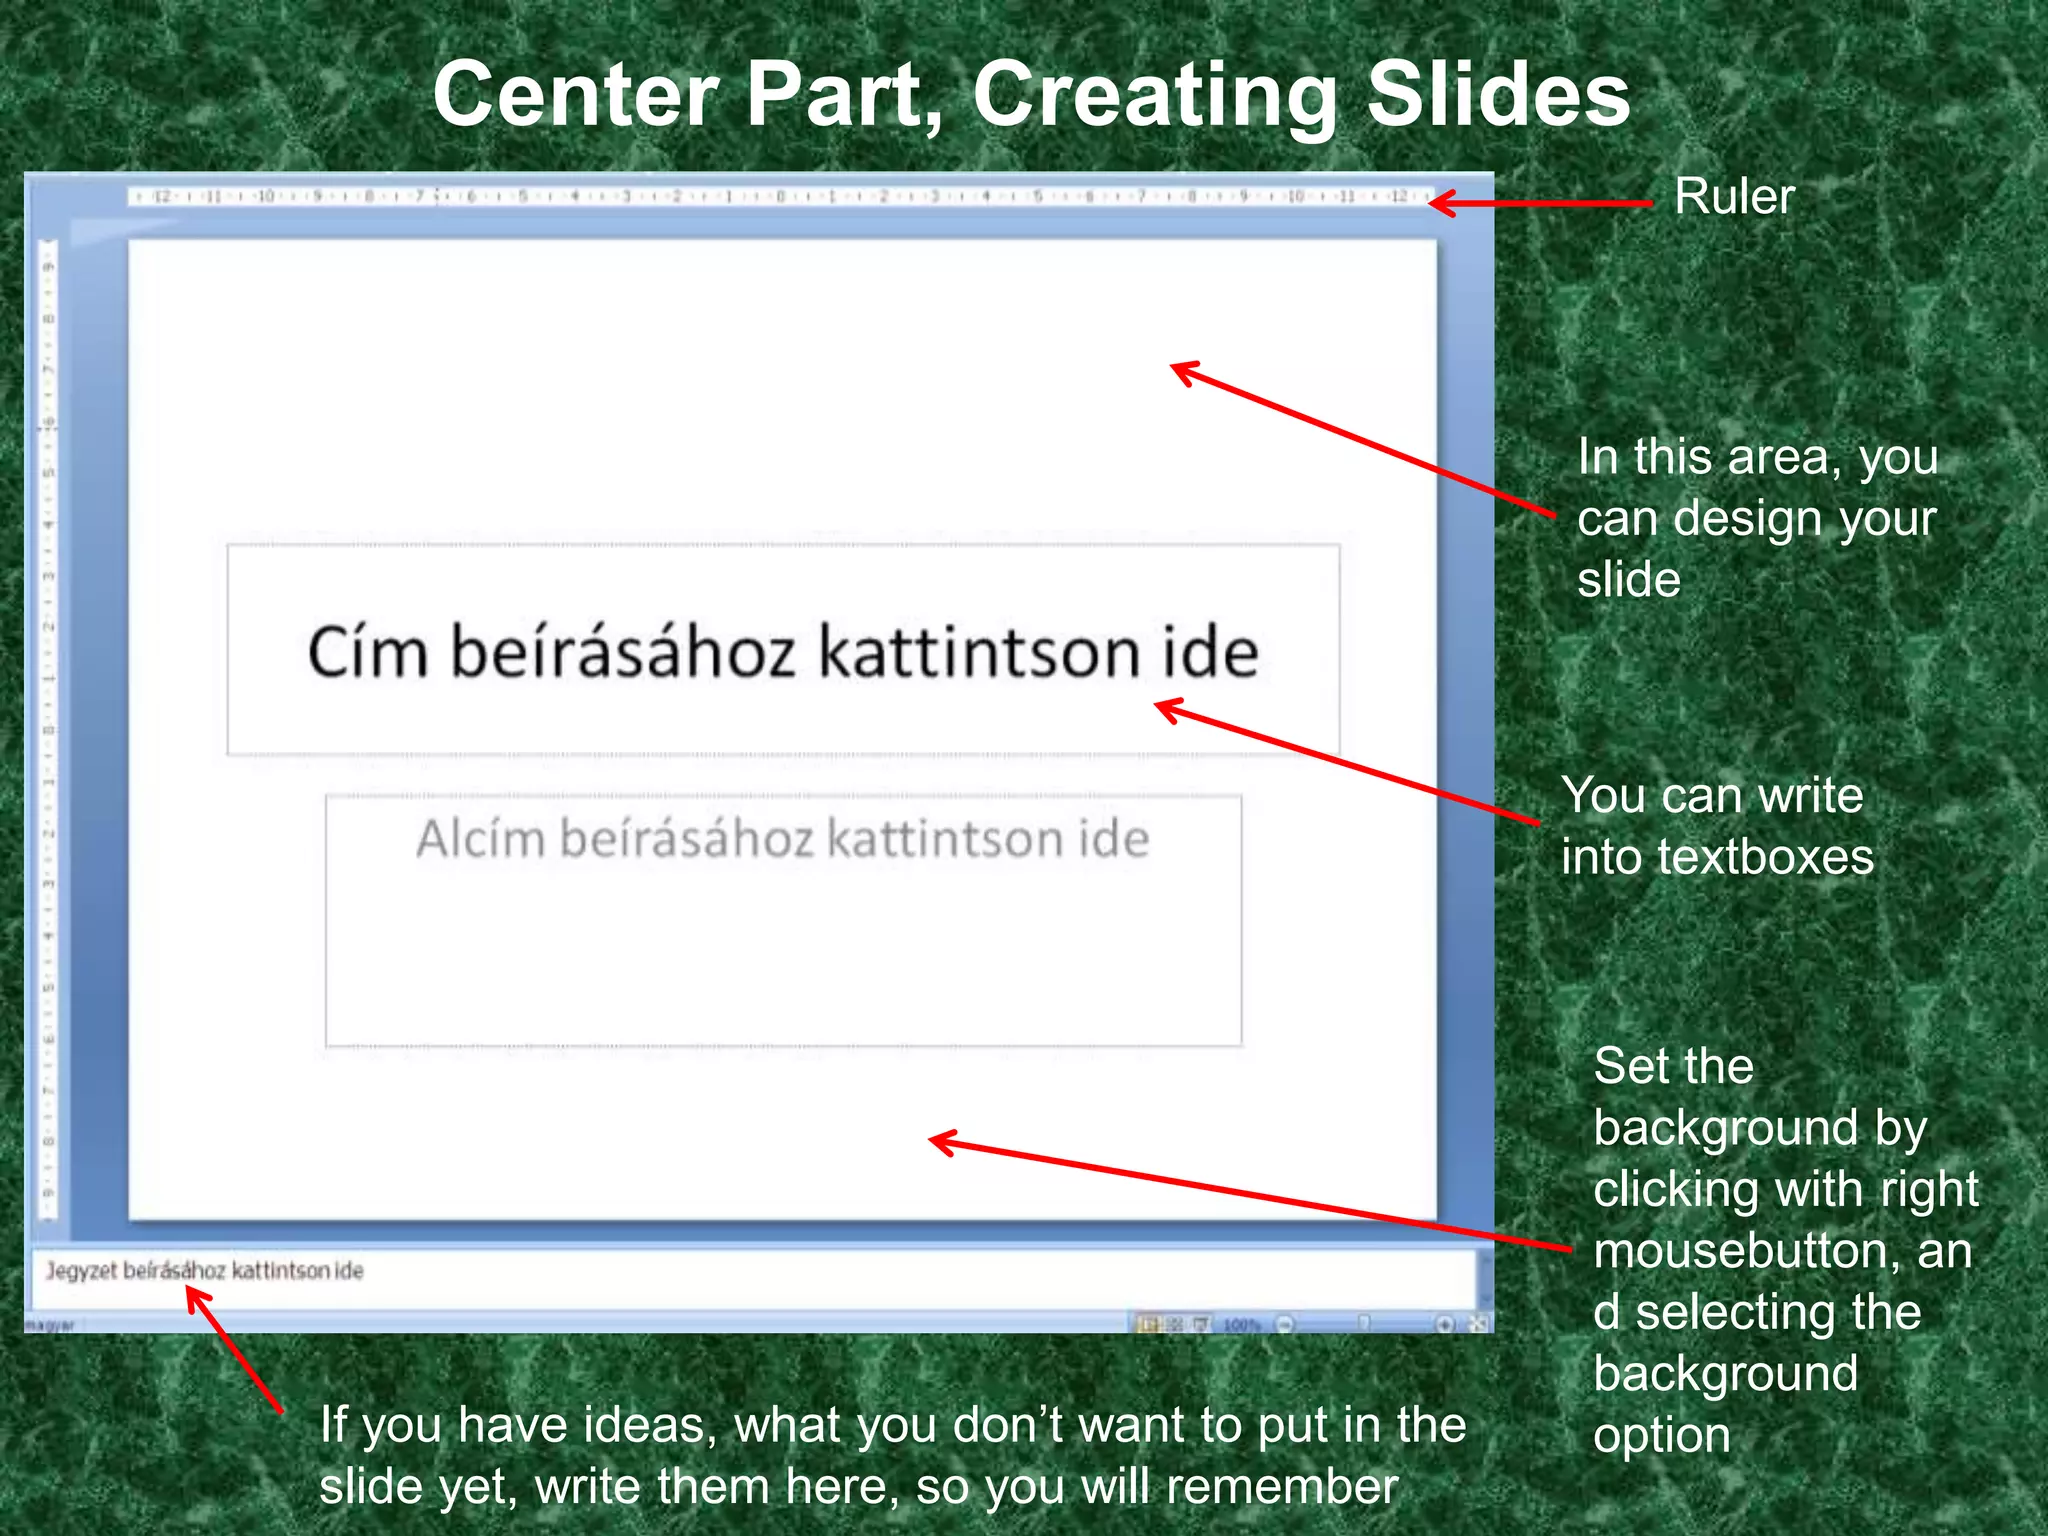2048x1536 pixels.
Task: Click the 'Jegyzet beírásához kattintson ide' notes field
Action: point(754,1277)
